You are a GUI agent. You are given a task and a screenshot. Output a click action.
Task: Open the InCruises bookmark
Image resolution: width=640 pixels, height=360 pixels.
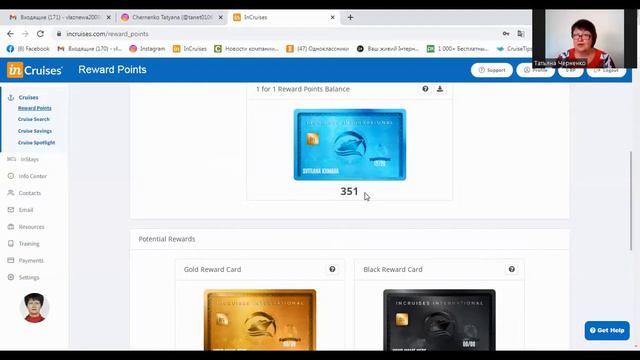click(x=190, y=49)
